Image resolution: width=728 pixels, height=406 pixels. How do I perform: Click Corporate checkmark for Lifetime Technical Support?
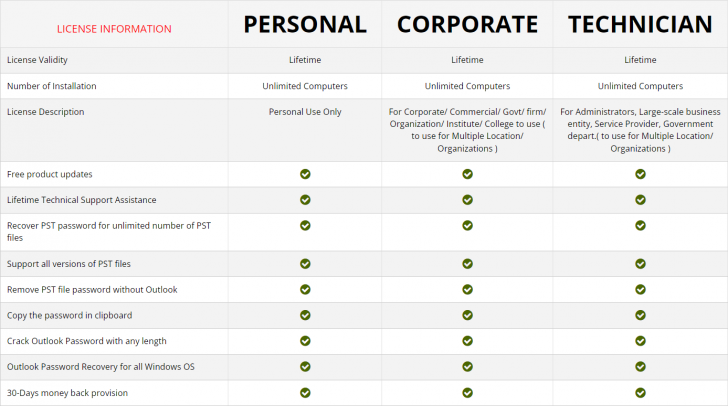point(467,200)
